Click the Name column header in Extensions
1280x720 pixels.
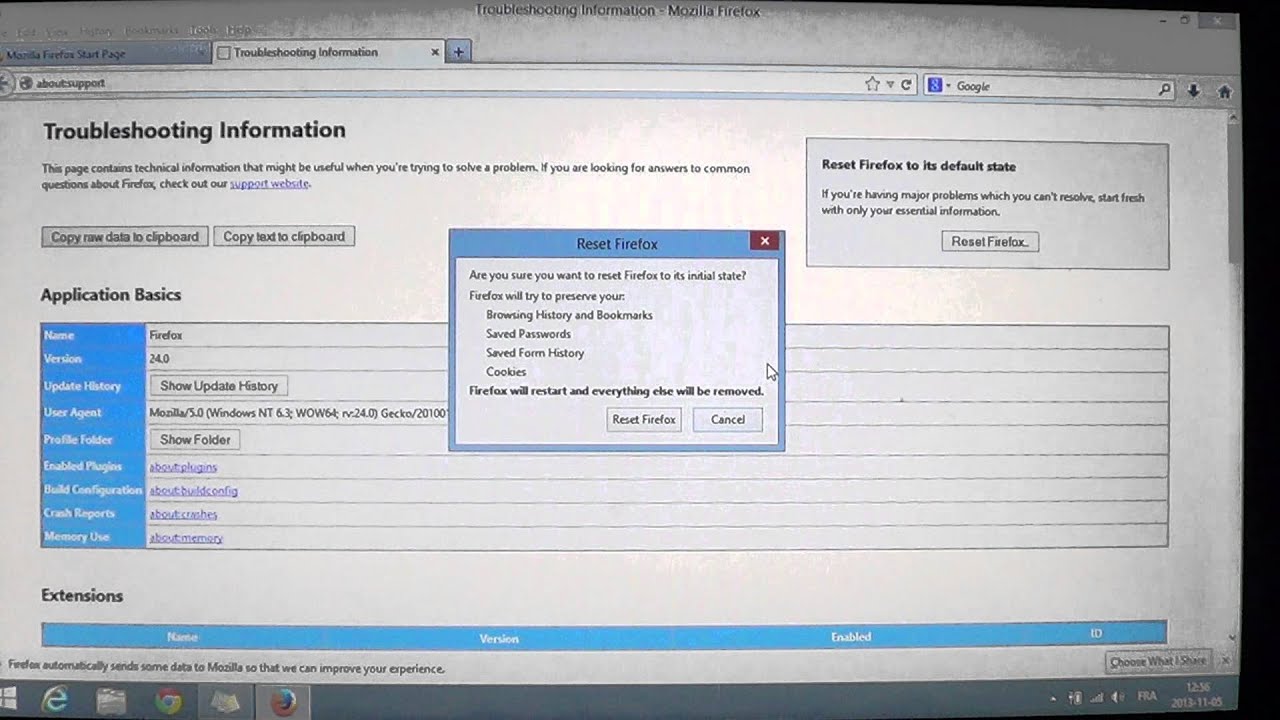point(182,636)
